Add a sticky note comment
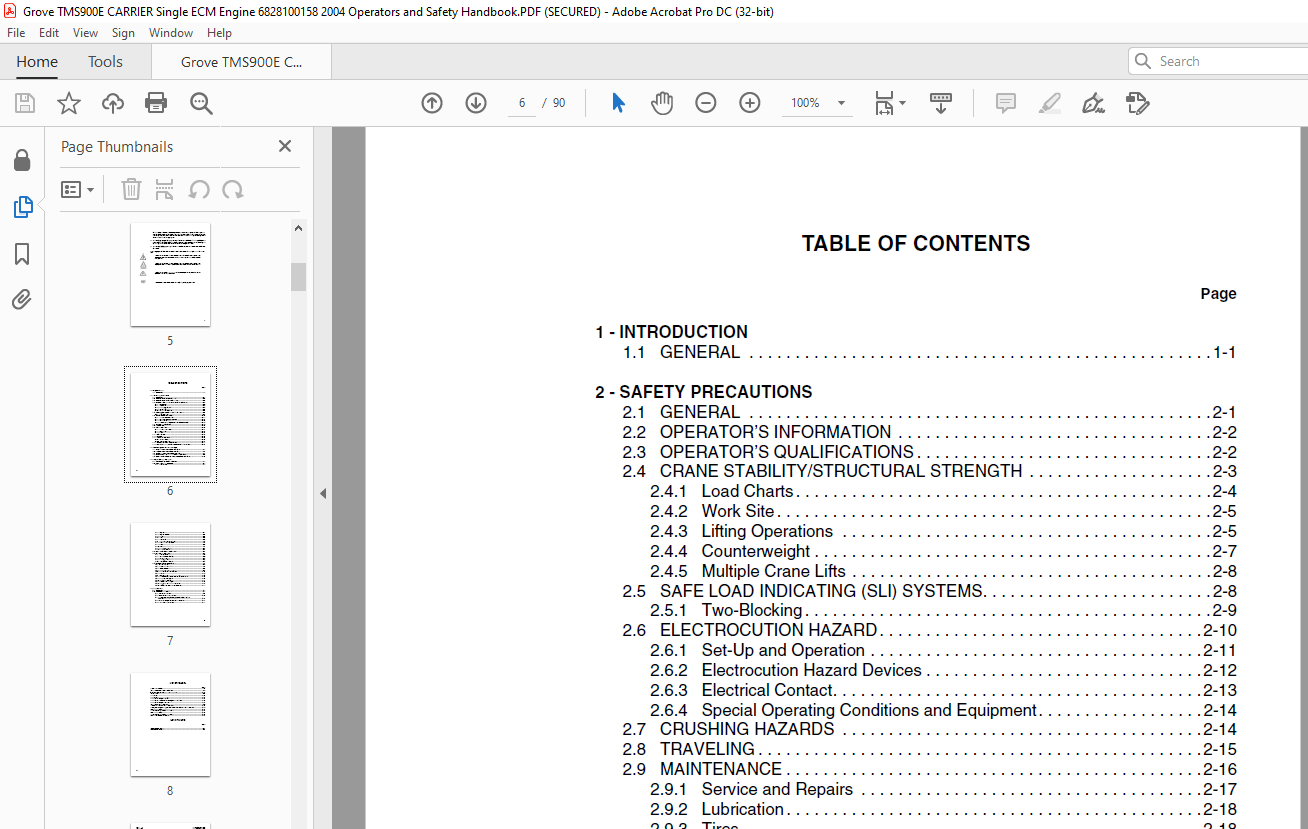This screenshot has width=1308, height=829. coord(1006,103)
